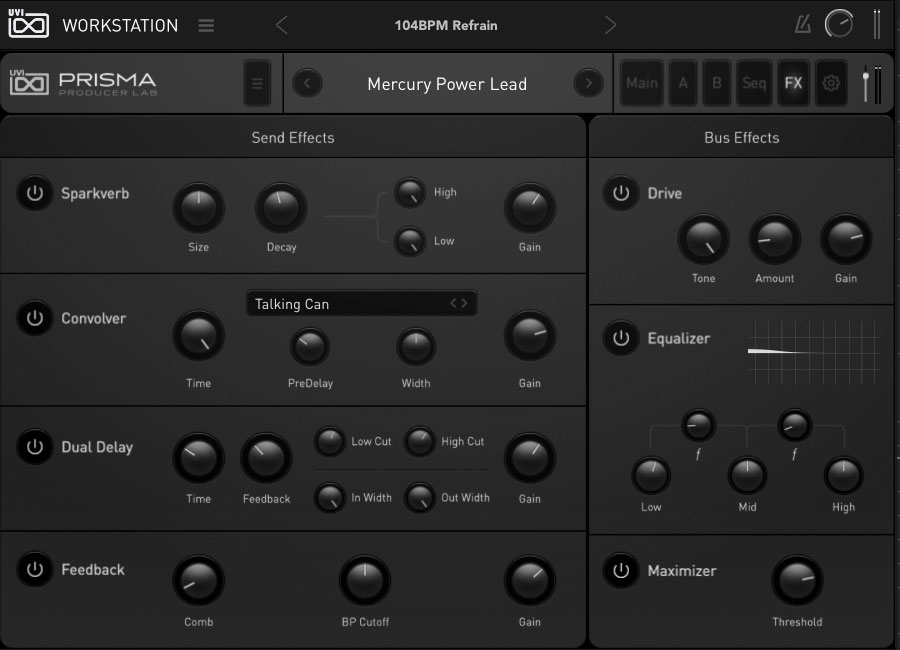
Task: Click the Sparkverb Decay knob
Action: click(281, 208)
